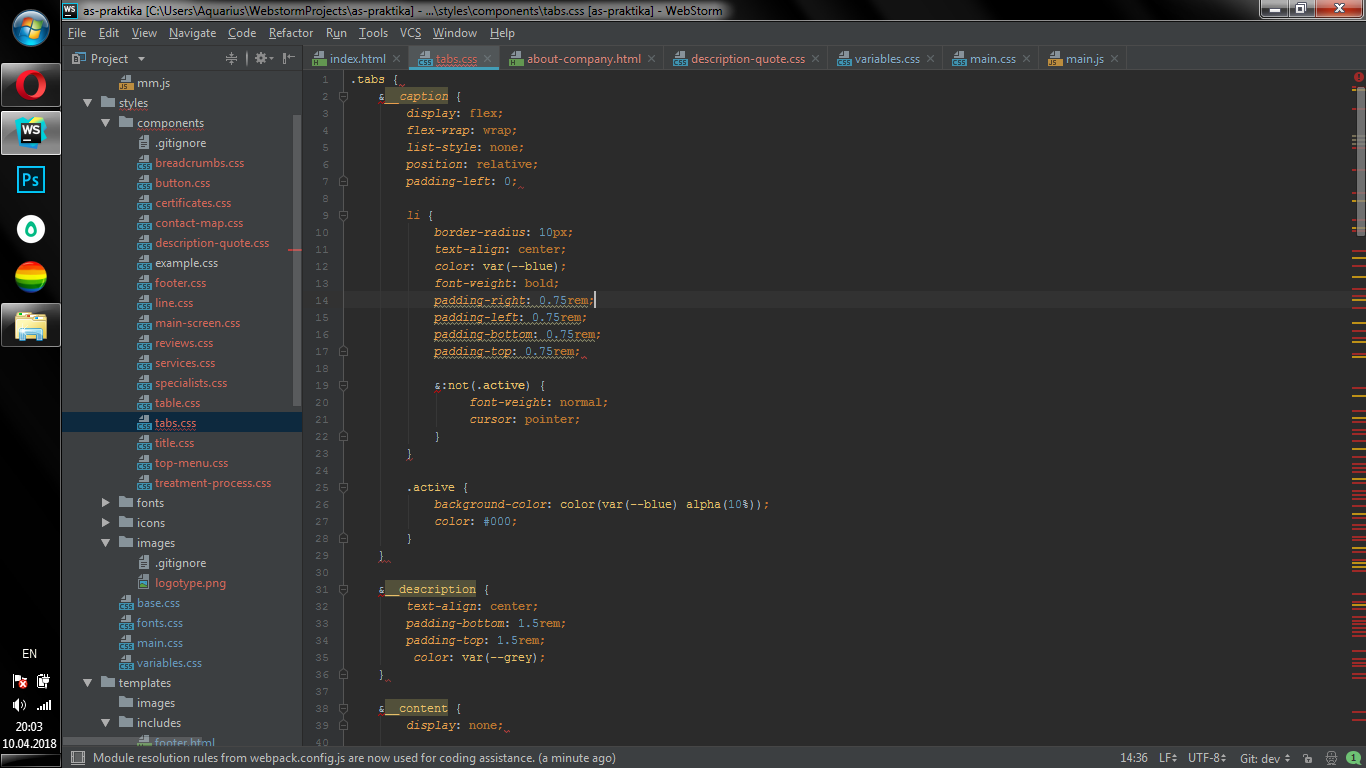Click the WebStorm taskbar icon
Image resolution: width=1366 pixels, height=768 pixels.
[x=31, y=132]
